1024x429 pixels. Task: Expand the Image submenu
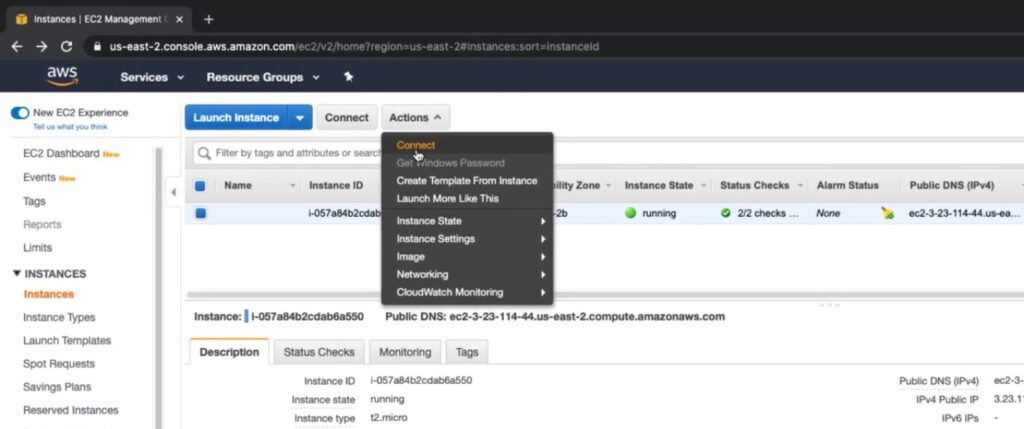click(467, 257)
